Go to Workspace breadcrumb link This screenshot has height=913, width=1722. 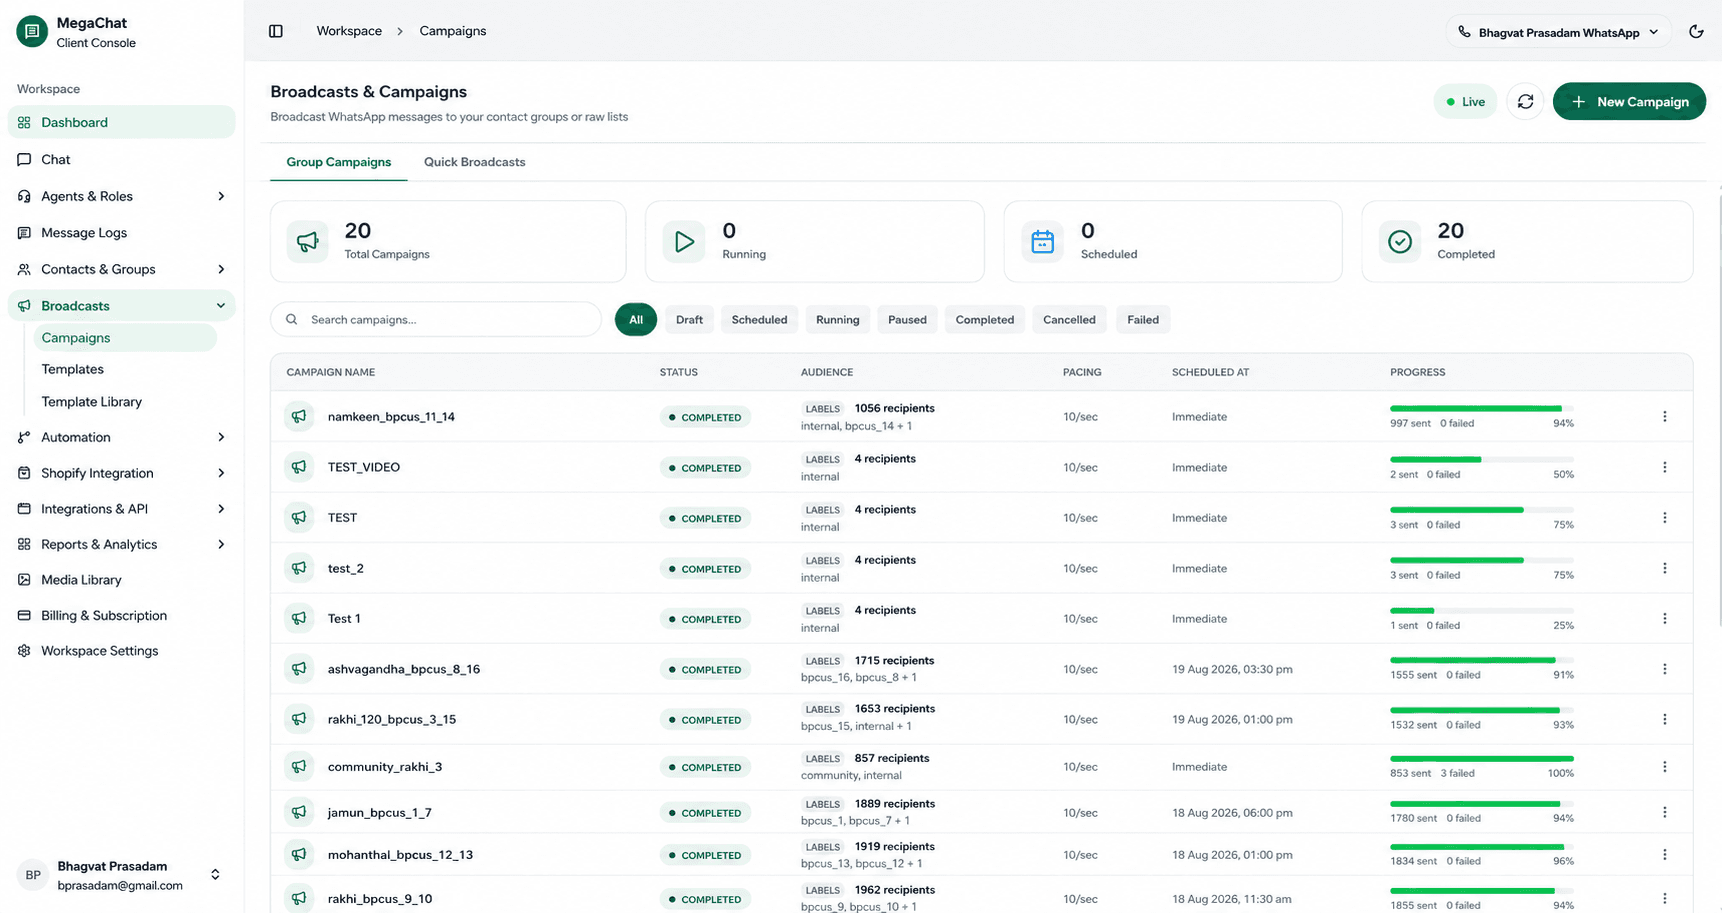tap(349, 31)
